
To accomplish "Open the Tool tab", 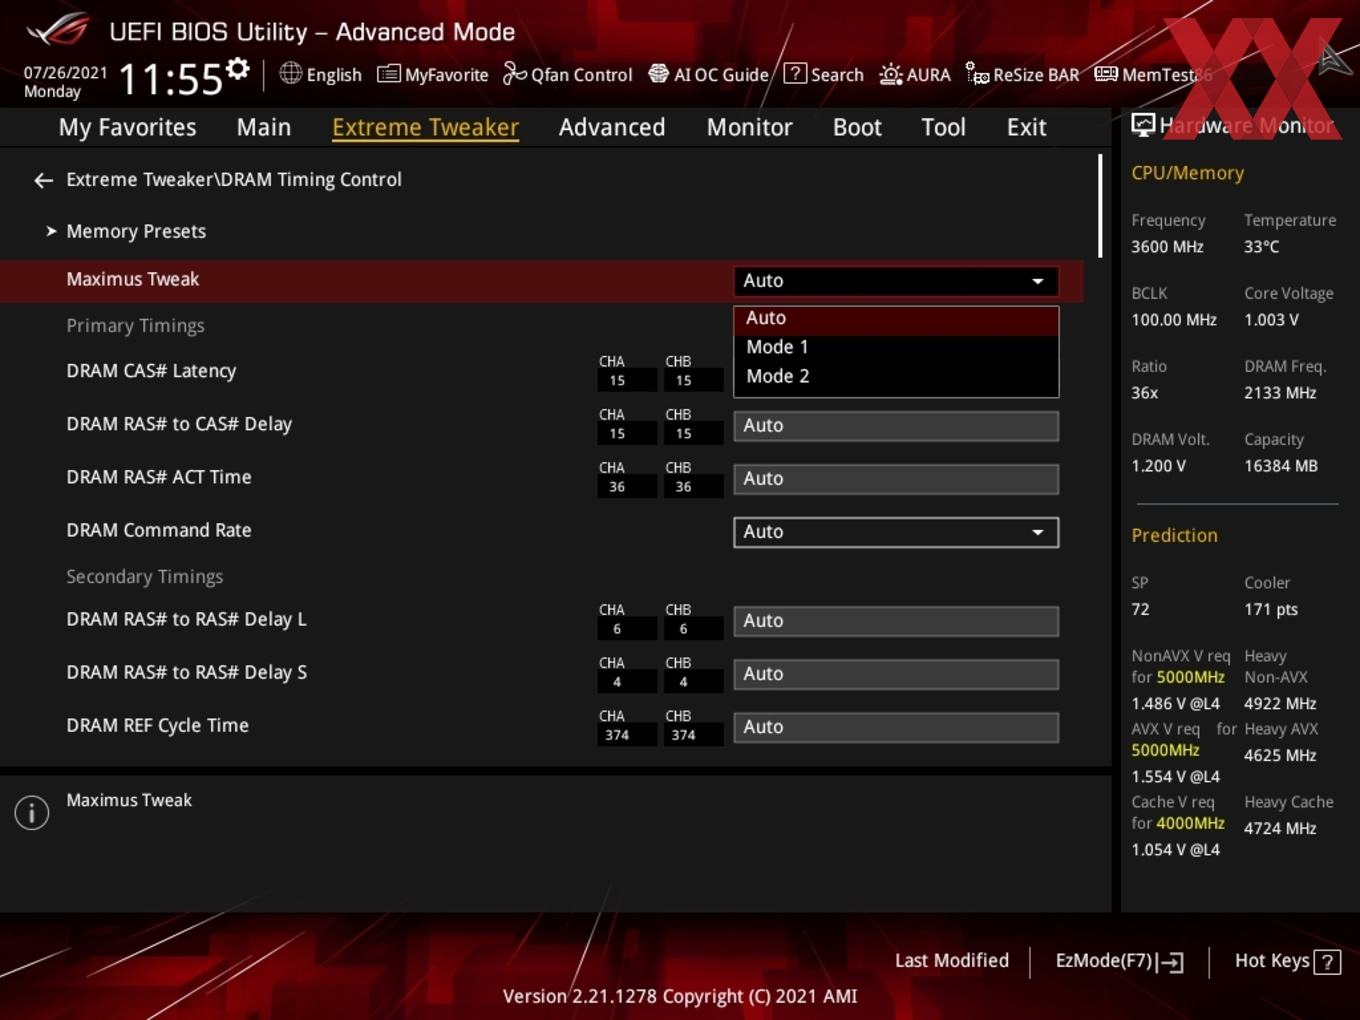I will pos(943,127).
